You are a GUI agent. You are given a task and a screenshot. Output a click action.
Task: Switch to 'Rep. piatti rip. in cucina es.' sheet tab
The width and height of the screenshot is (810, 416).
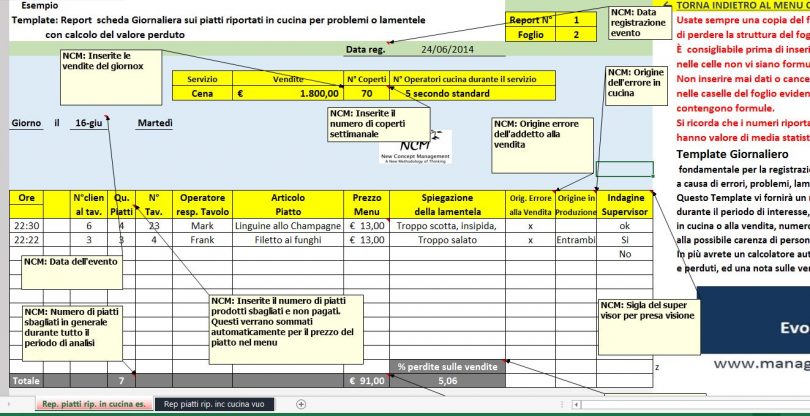tap(94, 404)
